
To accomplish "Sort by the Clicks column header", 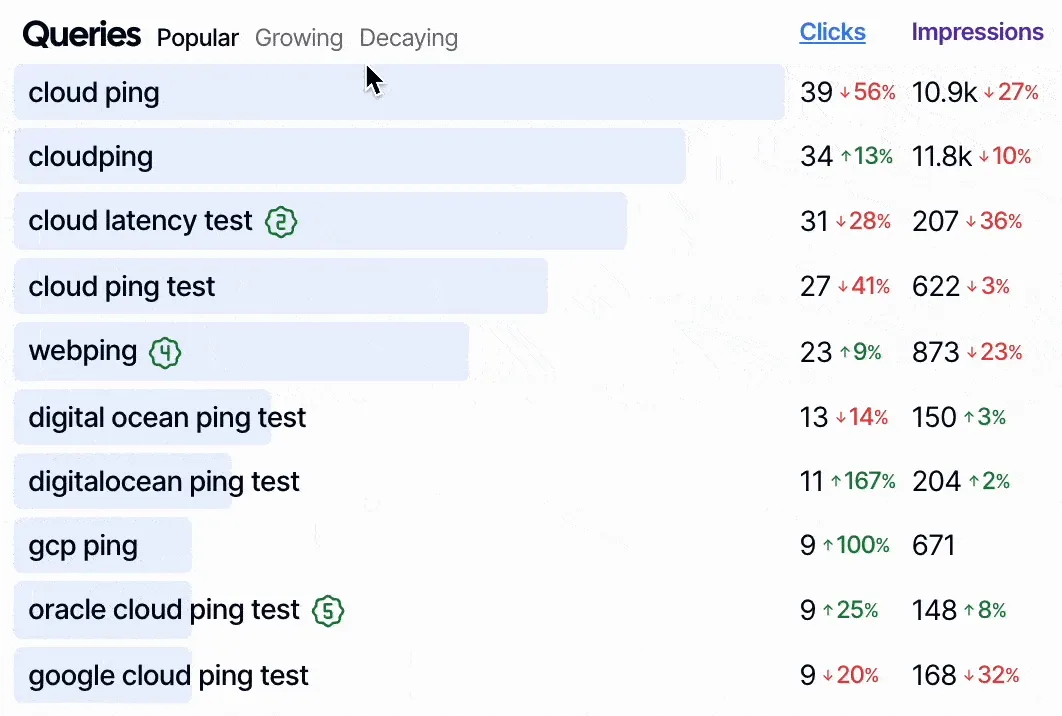I will pyautogui.click(x=832, y=32).
